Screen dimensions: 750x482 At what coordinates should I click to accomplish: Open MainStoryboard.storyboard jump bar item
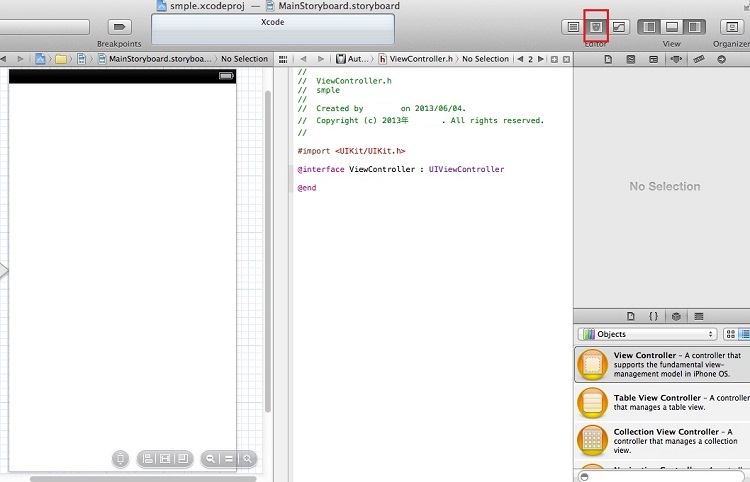[x=154, y=59]
